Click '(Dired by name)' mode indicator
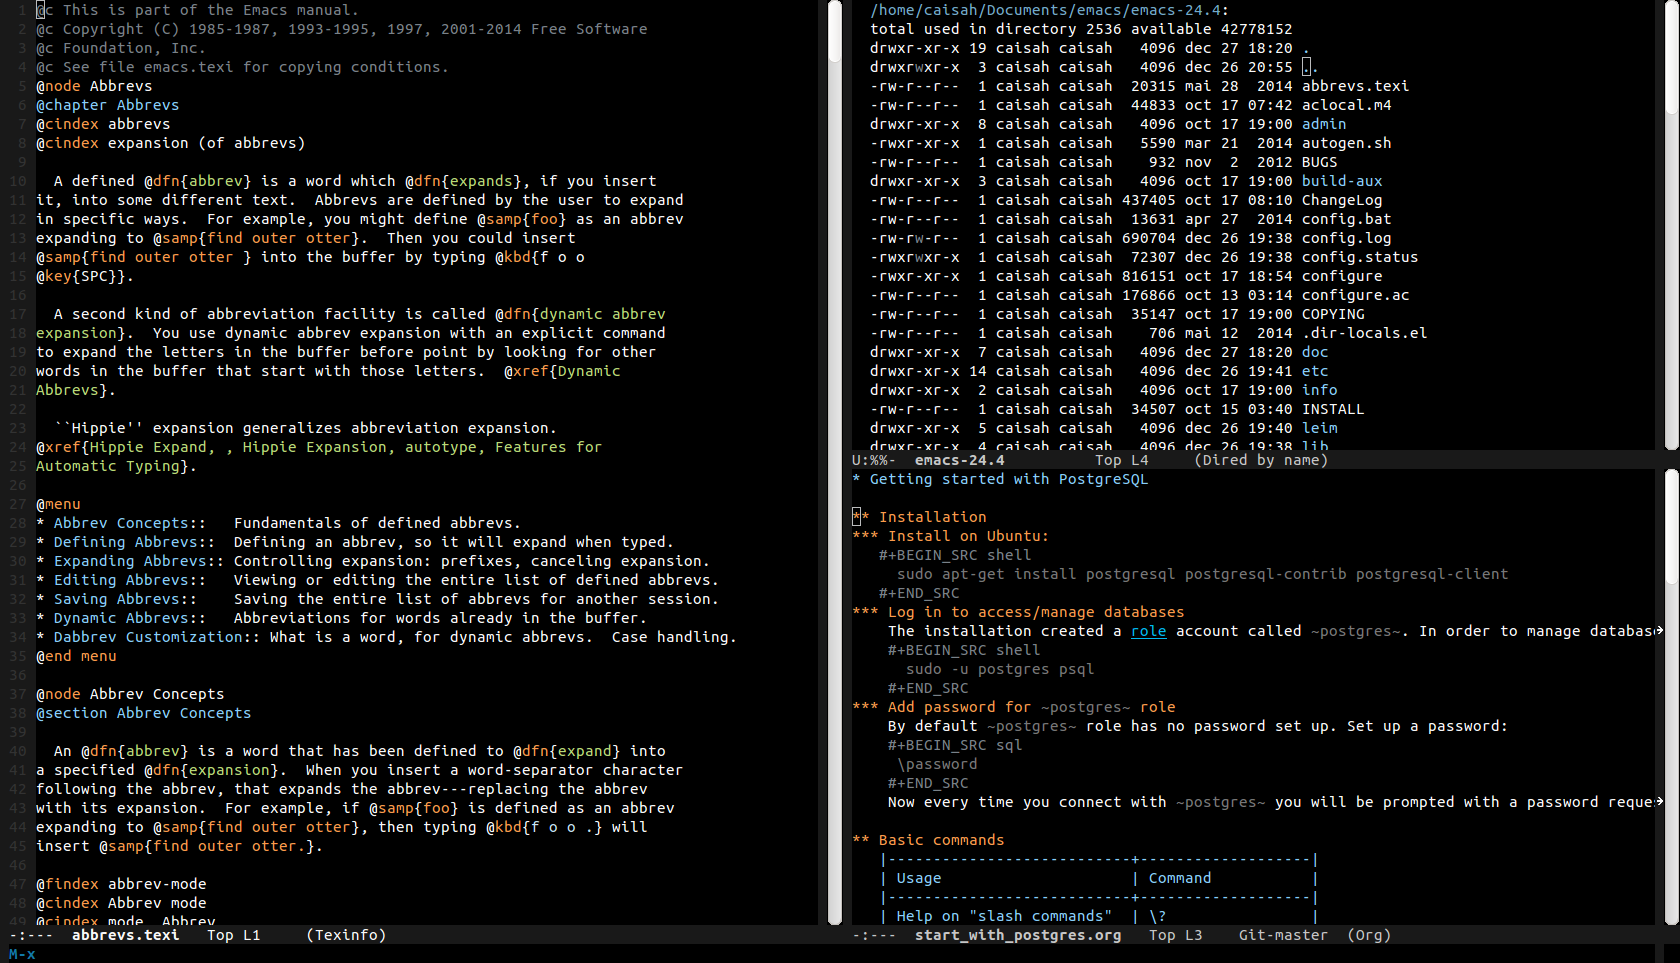1680x963 pixels. click(1261, 460)
